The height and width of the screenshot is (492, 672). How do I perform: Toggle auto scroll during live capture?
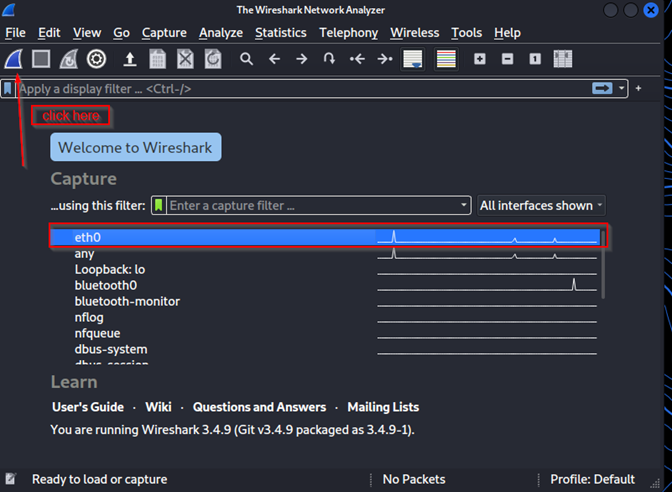[413, 59]
